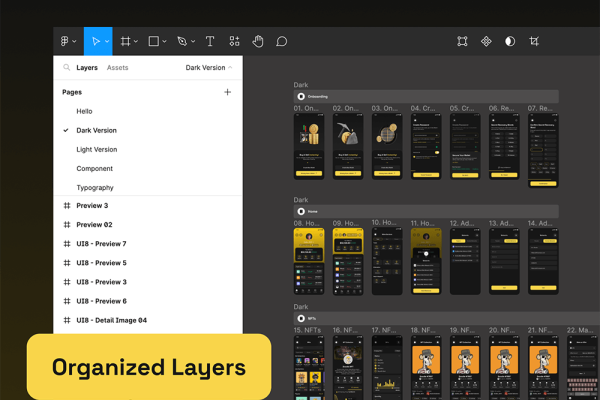Select the Preview 02 frame layer
Image resolution: width=600 pixels, height=400 pixels.
click(x=94, y=225)
